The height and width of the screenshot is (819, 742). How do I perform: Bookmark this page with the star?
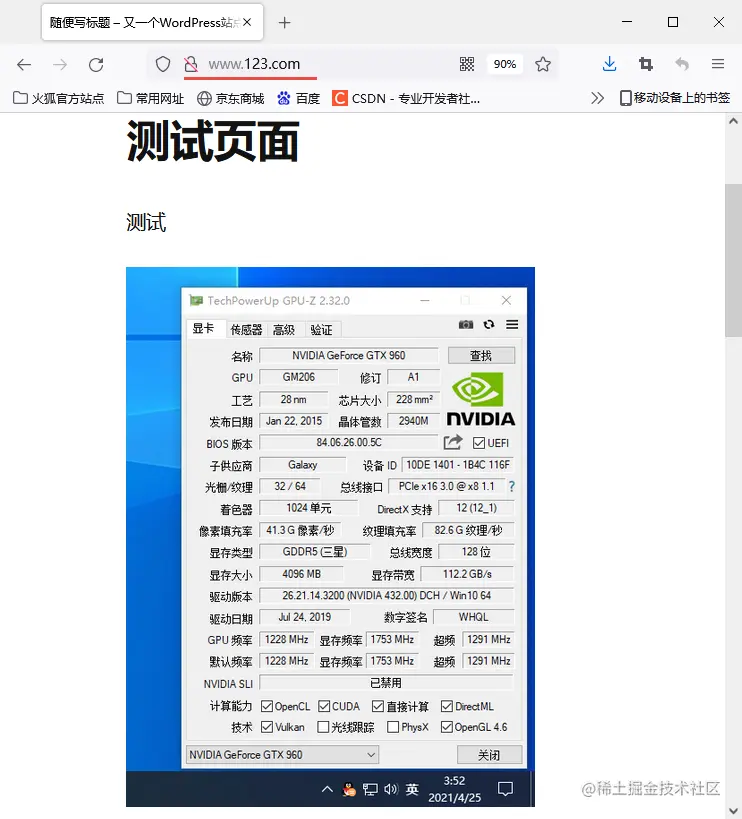(x=543, y=64)
